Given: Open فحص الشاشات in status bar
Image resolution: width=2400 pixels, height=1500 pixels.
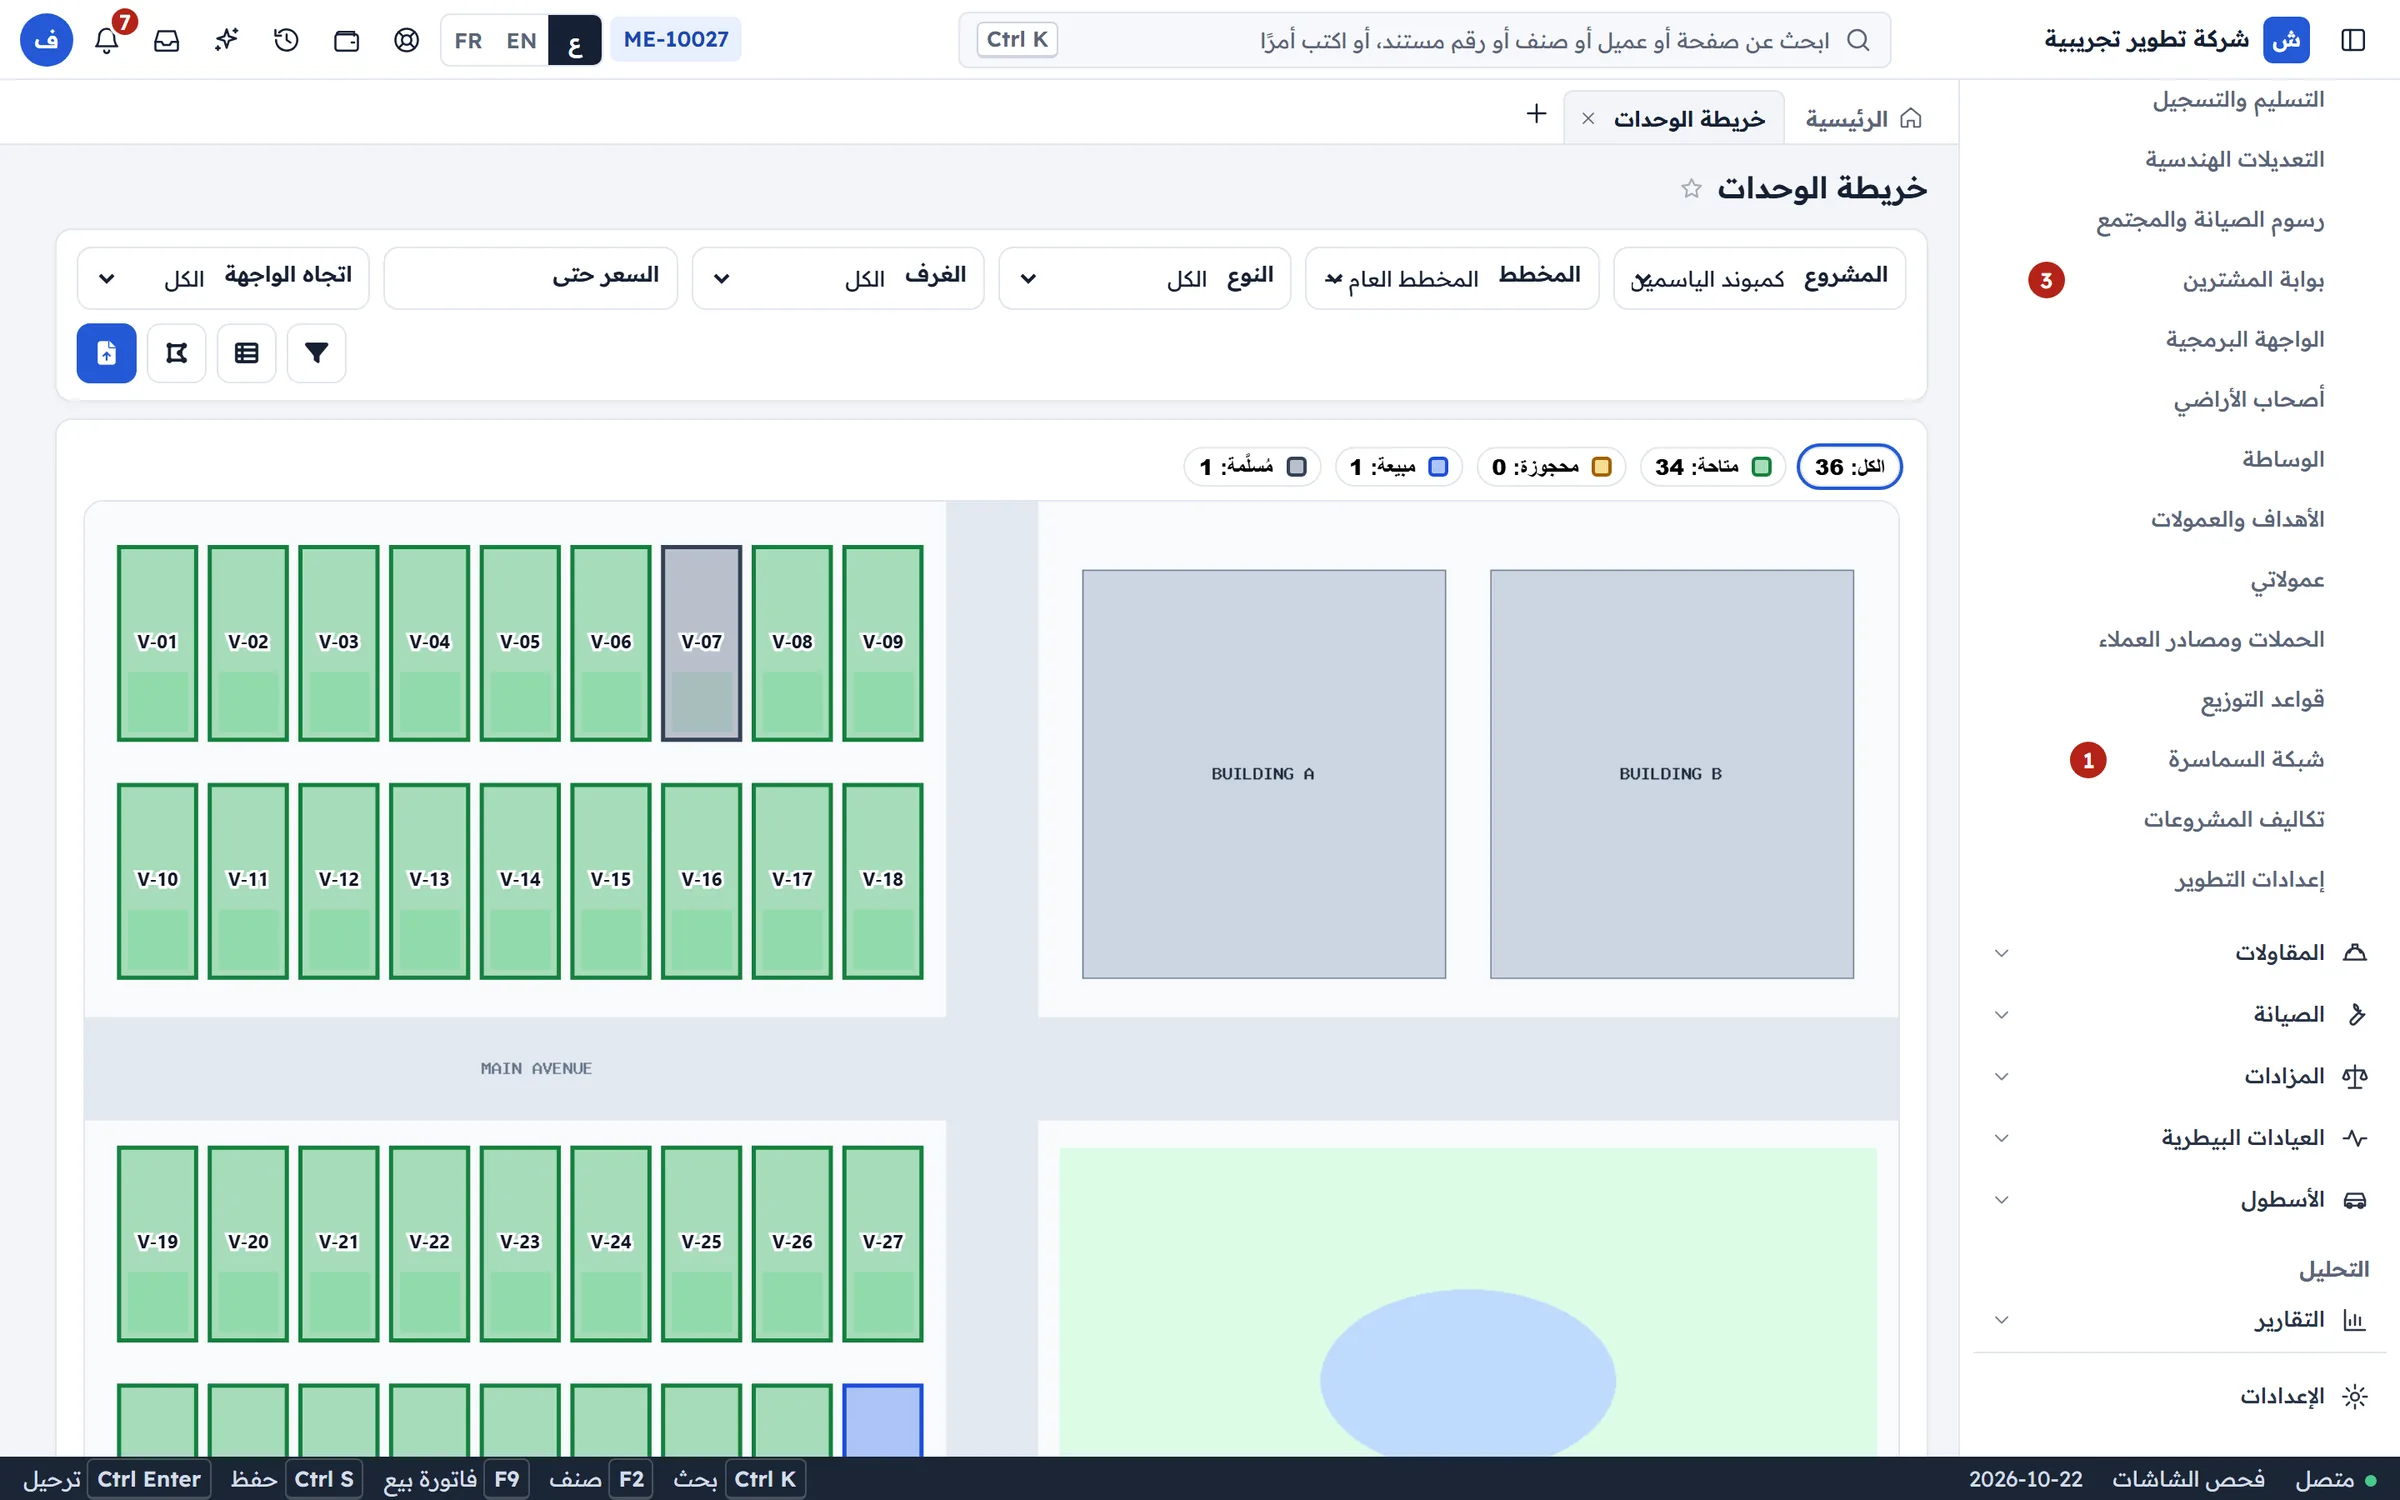Looking at the screenshot, I should tap(2188, 1479).
